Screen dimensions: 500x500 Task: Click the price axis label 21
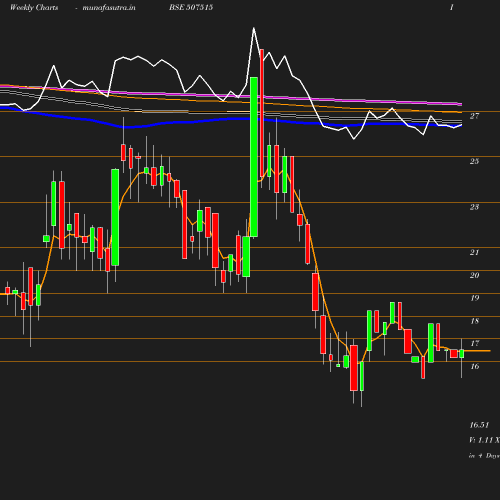coord(474,252)
